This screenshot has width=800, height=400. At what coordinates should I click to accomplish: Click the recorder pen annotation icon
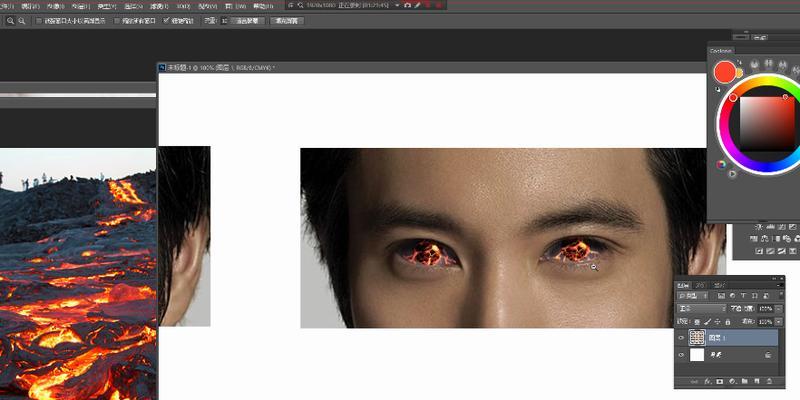pyautogui.click(x=417, y=5)
